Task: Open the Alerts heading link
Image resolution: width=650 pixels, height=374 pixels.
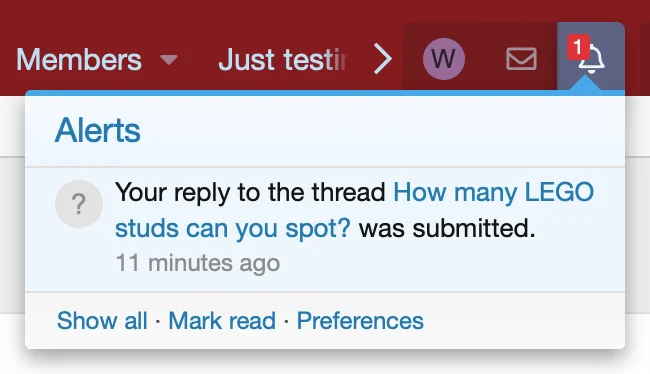Action: tap(97, 130)
